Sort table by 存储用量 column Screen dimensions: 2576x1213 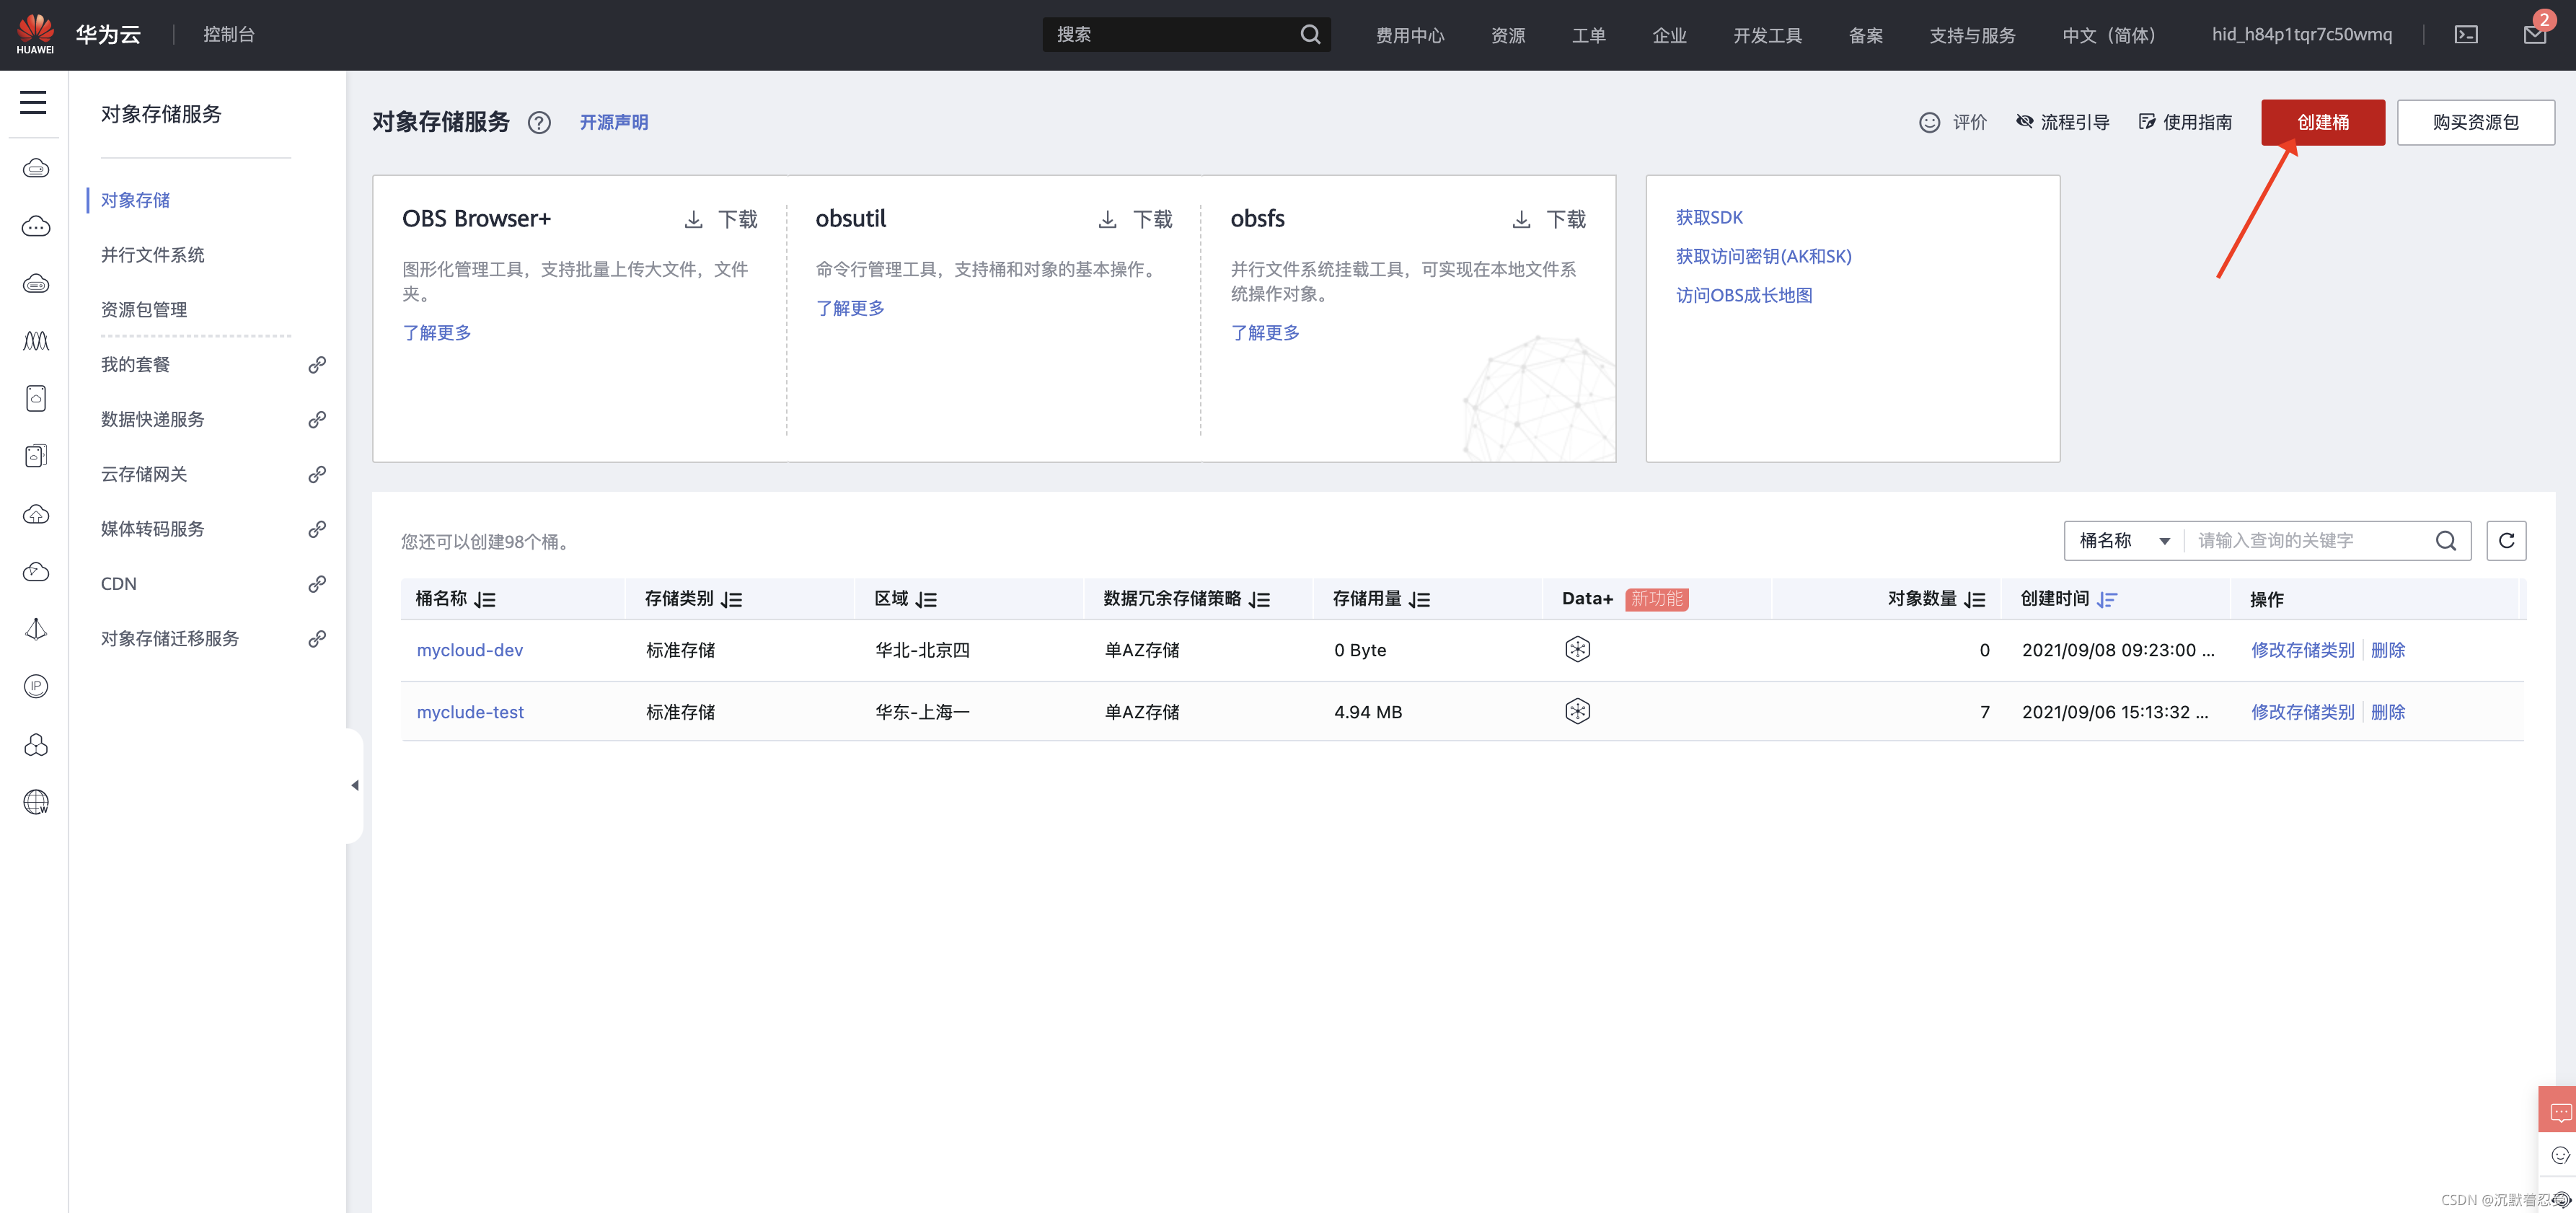(x=1419, y=599)
